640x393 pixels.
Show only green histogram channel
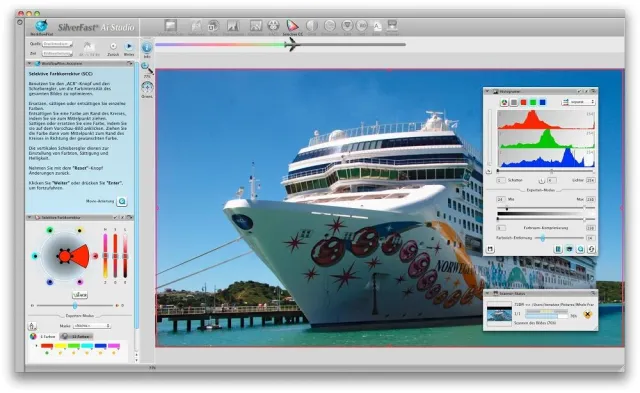tap(533, 102)
